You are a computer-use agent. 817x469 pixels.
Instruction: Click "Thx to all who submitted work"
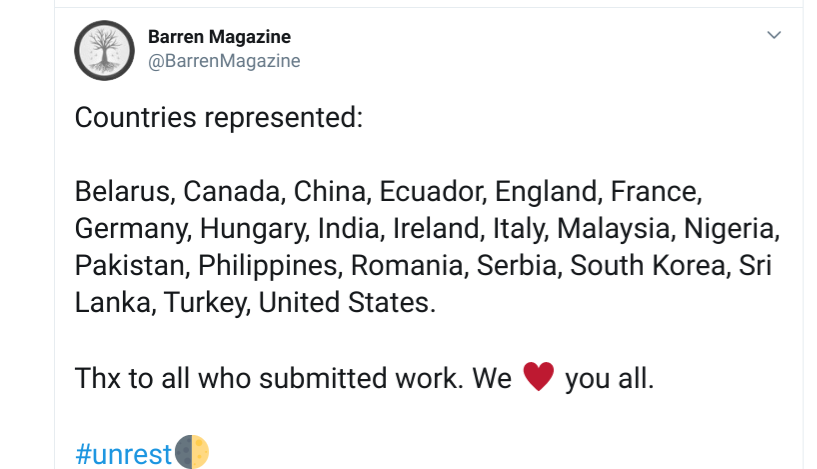click(257, 379)
